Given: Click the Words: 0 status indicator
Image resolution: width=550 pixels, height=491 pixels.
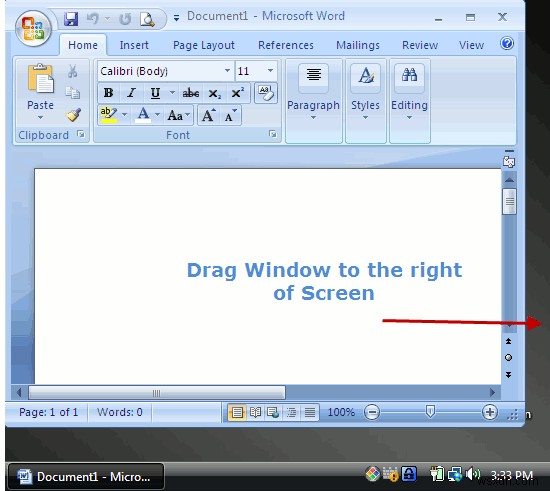Looking at the screenshot, I should 120,412.
